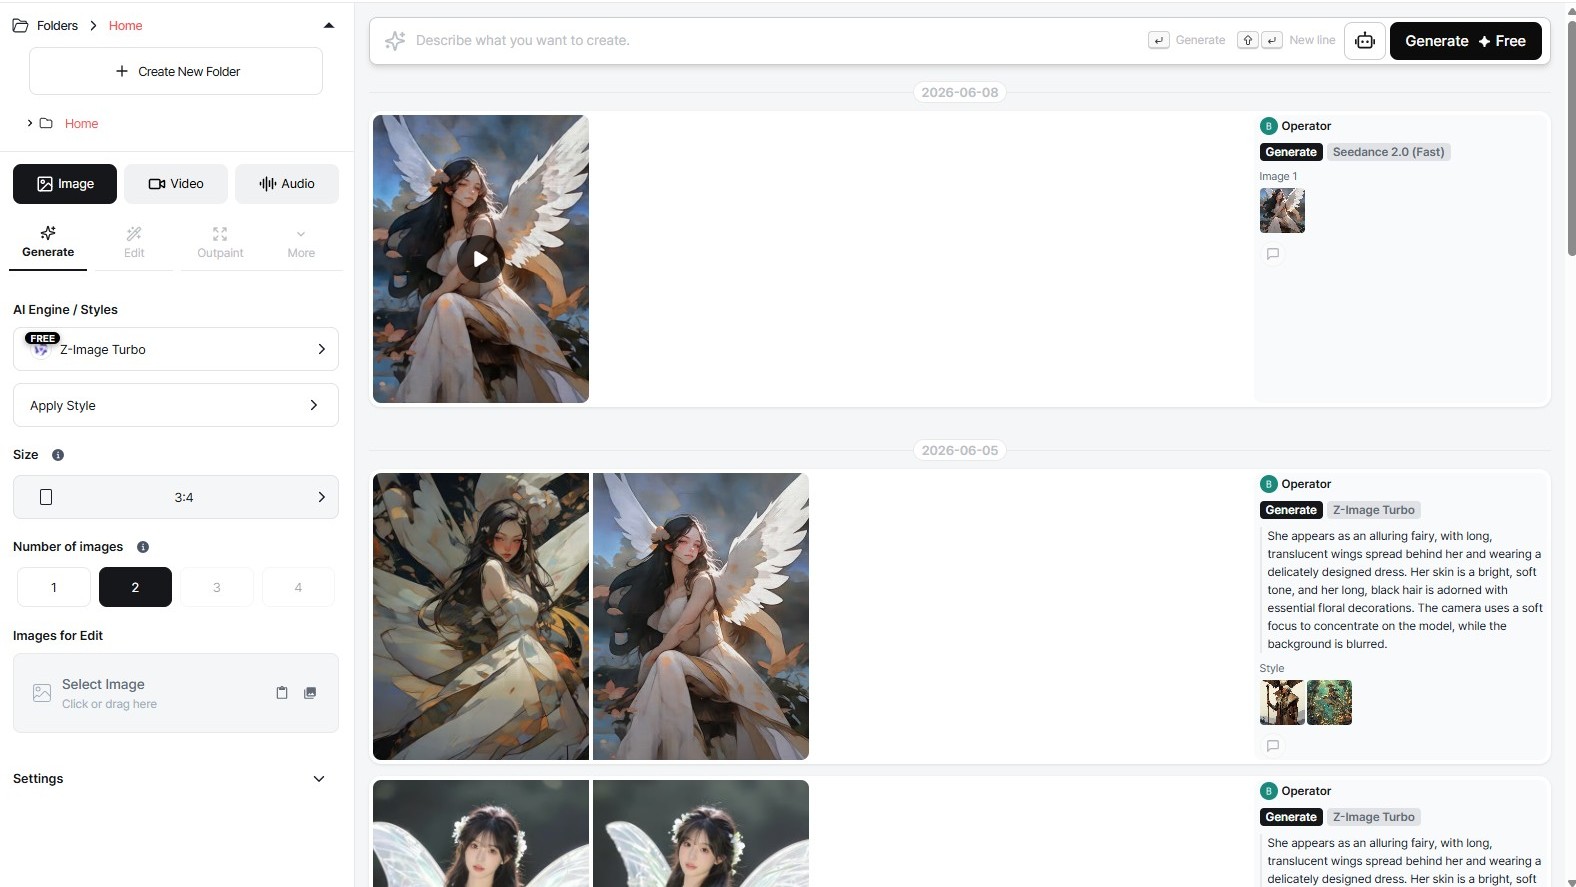
Task: Click Create New Folder button
Action: pyautogui.click(x=176, y=72)
